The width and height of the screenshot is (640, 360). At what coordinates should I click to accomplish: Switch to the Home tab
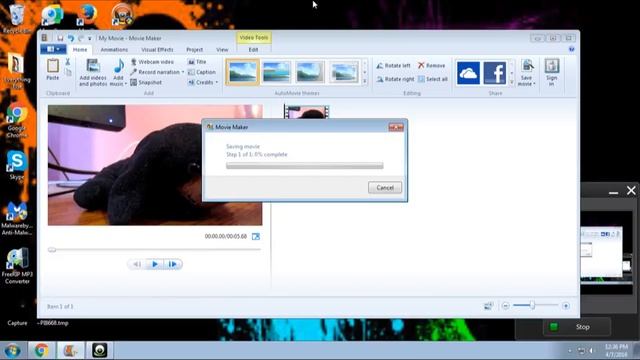(80, 49)
